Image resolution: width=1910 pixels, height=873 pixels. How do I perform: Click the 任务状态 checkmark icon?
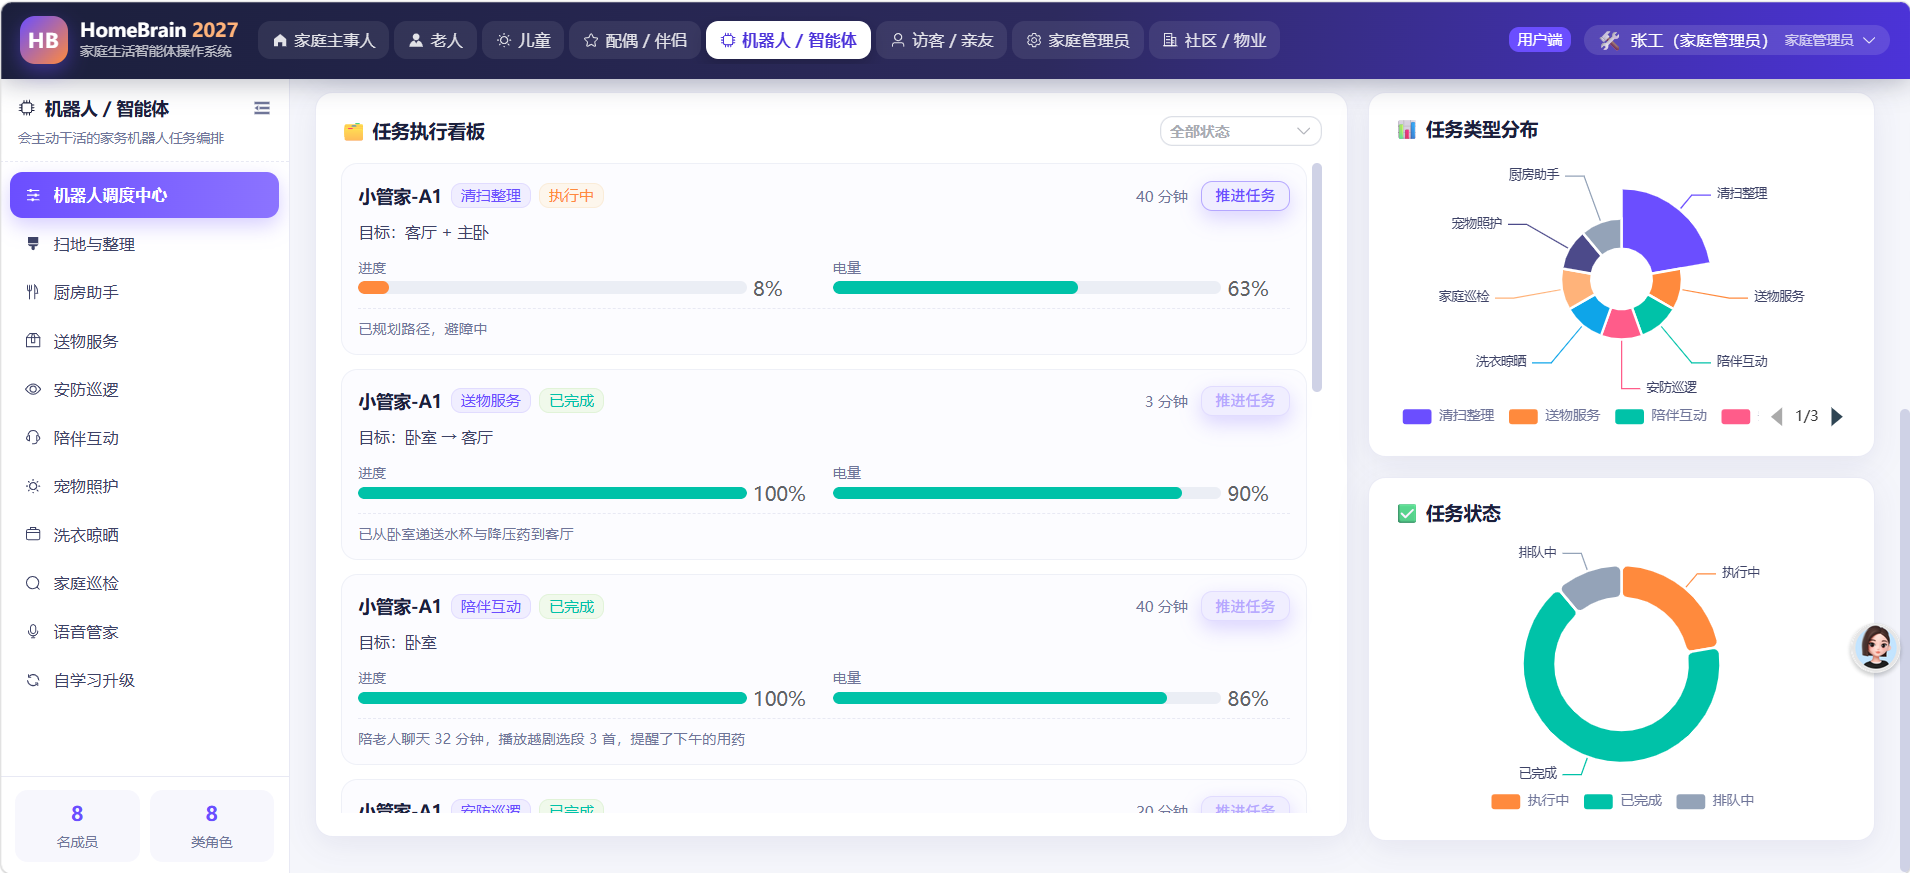[x=1406, y=514]
